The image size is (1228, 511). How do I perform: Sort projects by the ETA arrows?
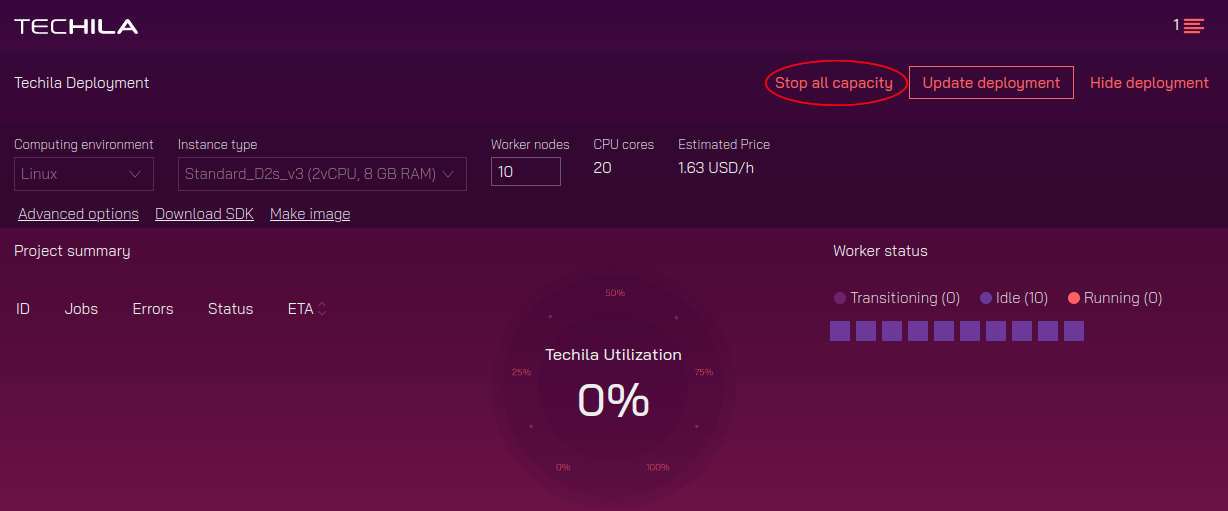322,309
